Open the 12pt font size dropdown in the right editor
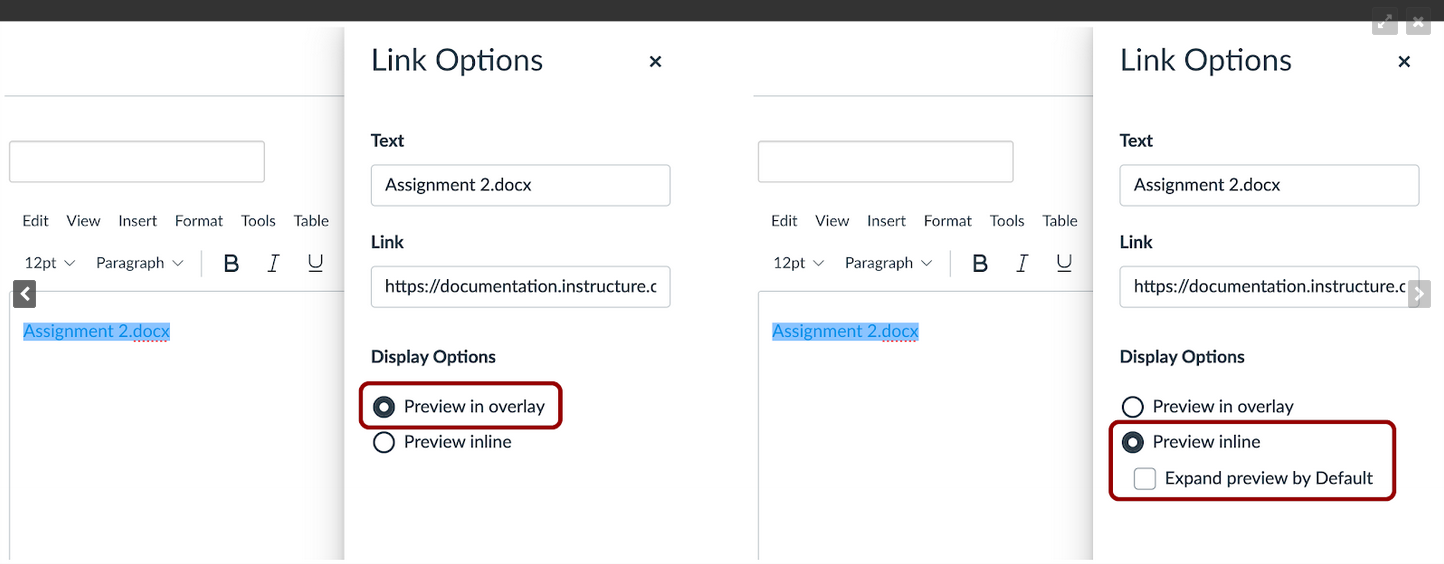The height and width of the screenshot is (564, 1444). click(x=799, y=263)
